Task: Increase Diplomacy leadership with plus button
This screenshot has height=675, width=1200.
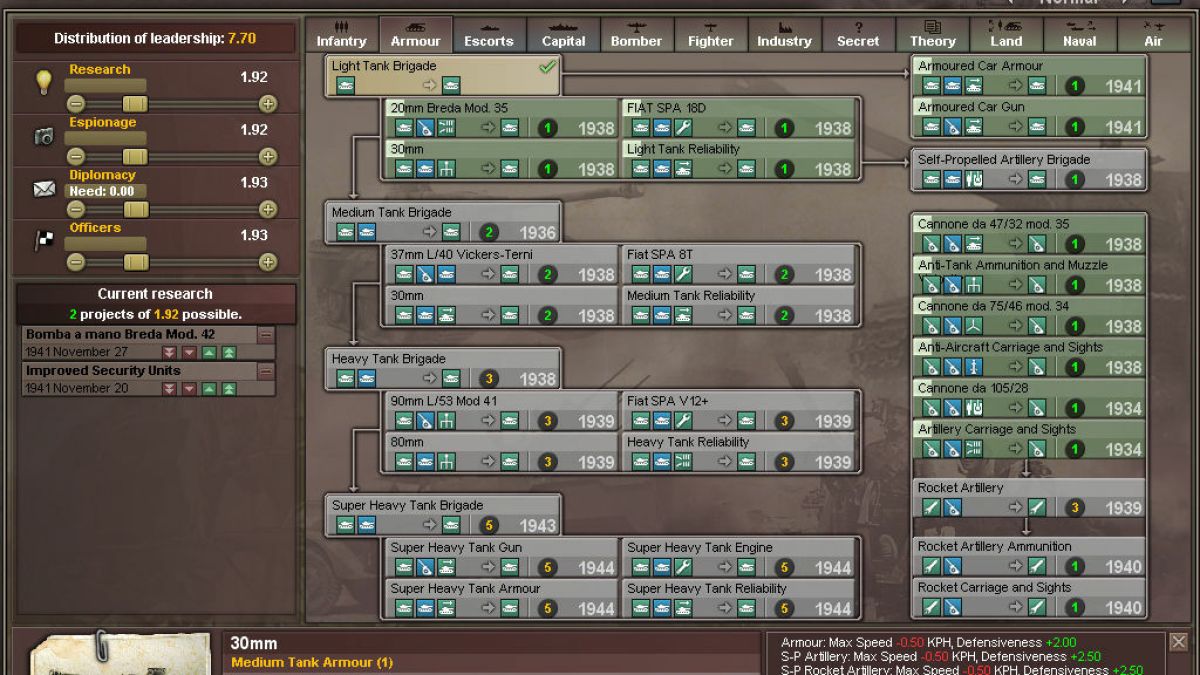Action: pos(267,210)
